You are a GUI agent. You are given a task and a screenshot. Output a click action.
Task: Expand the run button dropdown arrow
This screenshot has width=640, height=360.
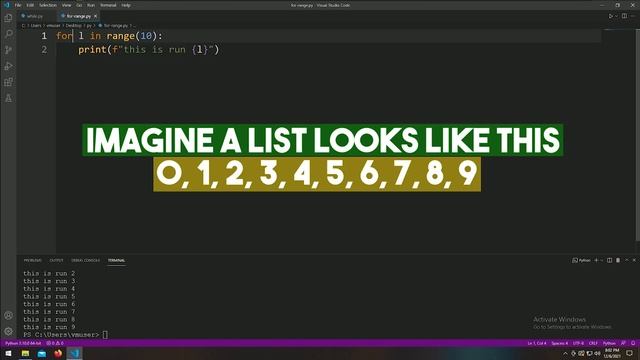pos(616,16)
